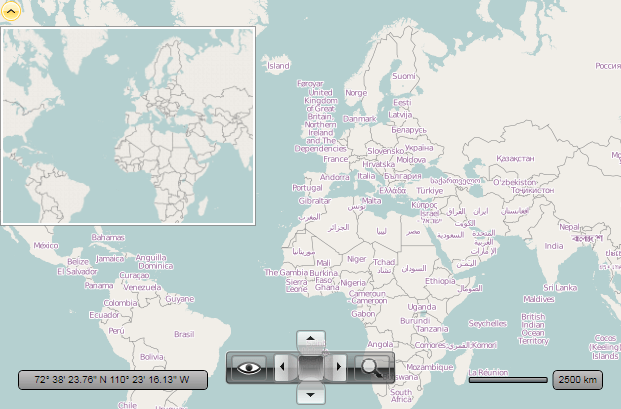Click the México label
The width and height of the screenshot is (621, 409).
tap(46, 245)
